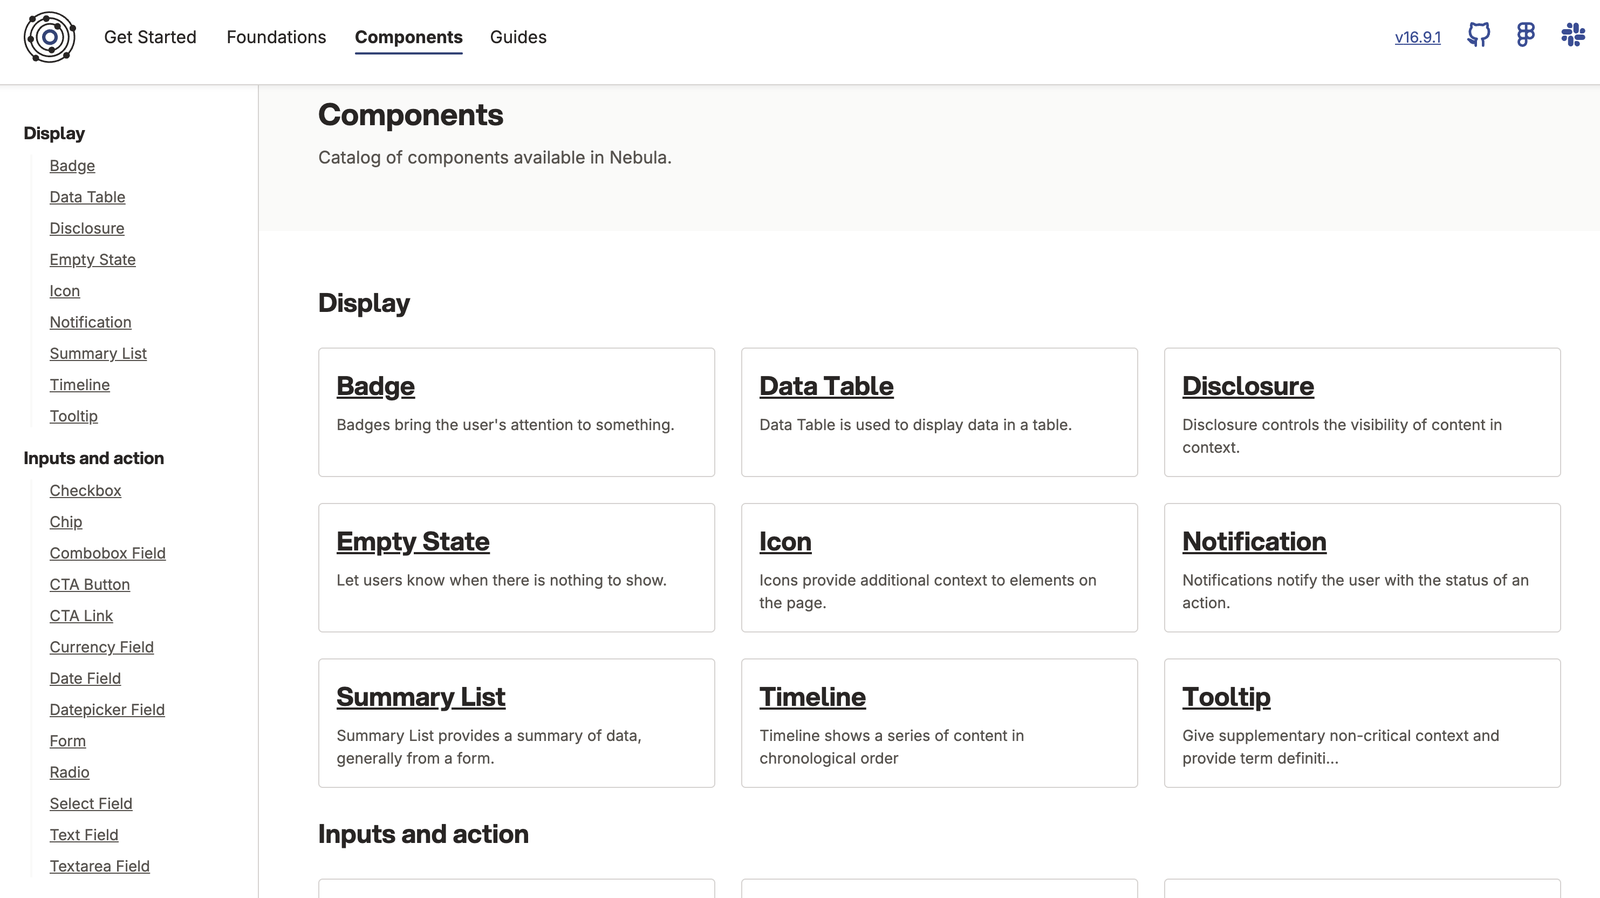Open Timeline in the sidebar
This screenshot has width=1600, height=898.
pyautogui.click(x=80, y=385)
